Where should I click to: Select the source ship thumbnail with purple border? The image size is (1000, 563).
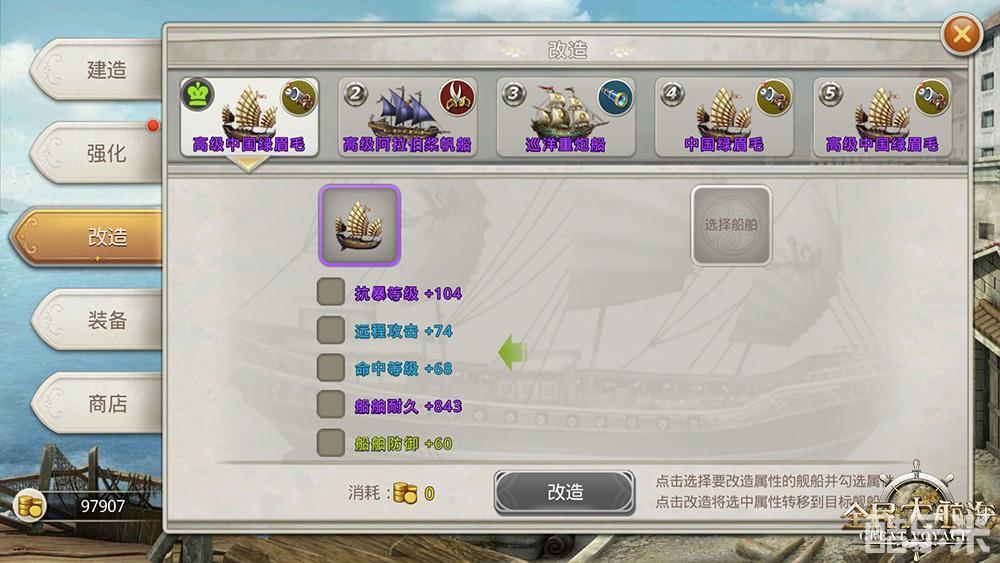coord(360,225)
